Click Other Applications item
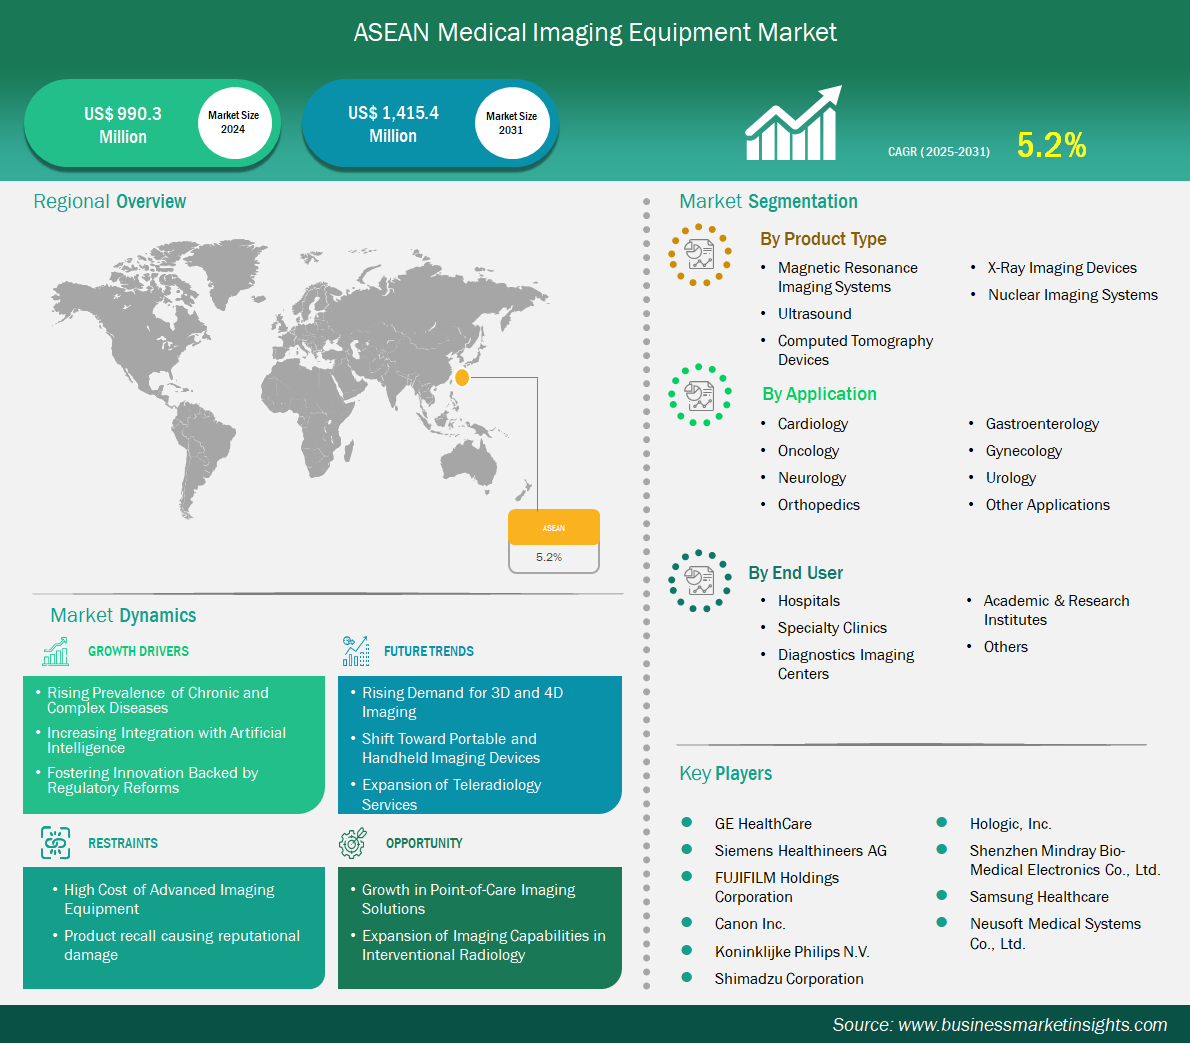This screenshot has width=1190, height=1047. pos(1047,505)
